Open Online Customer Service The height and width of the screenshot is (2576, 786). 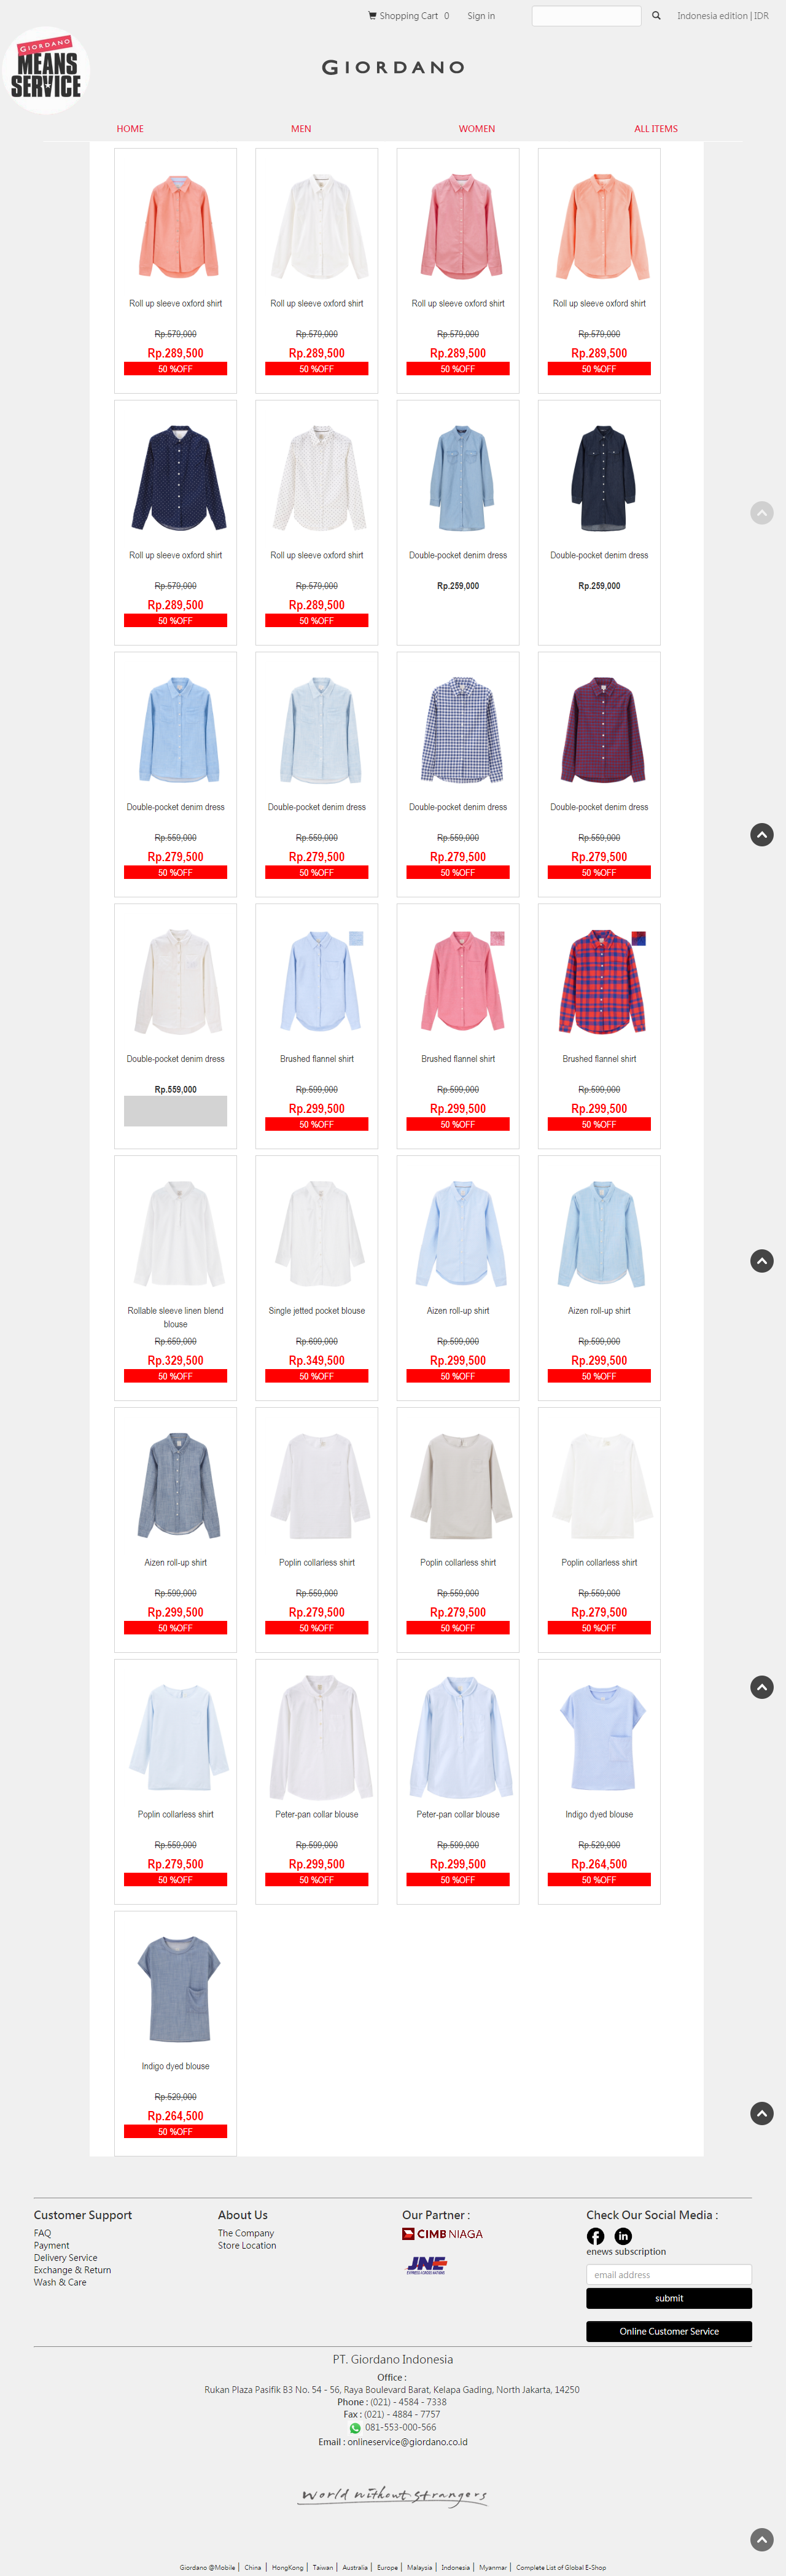tap(669, 2331)
